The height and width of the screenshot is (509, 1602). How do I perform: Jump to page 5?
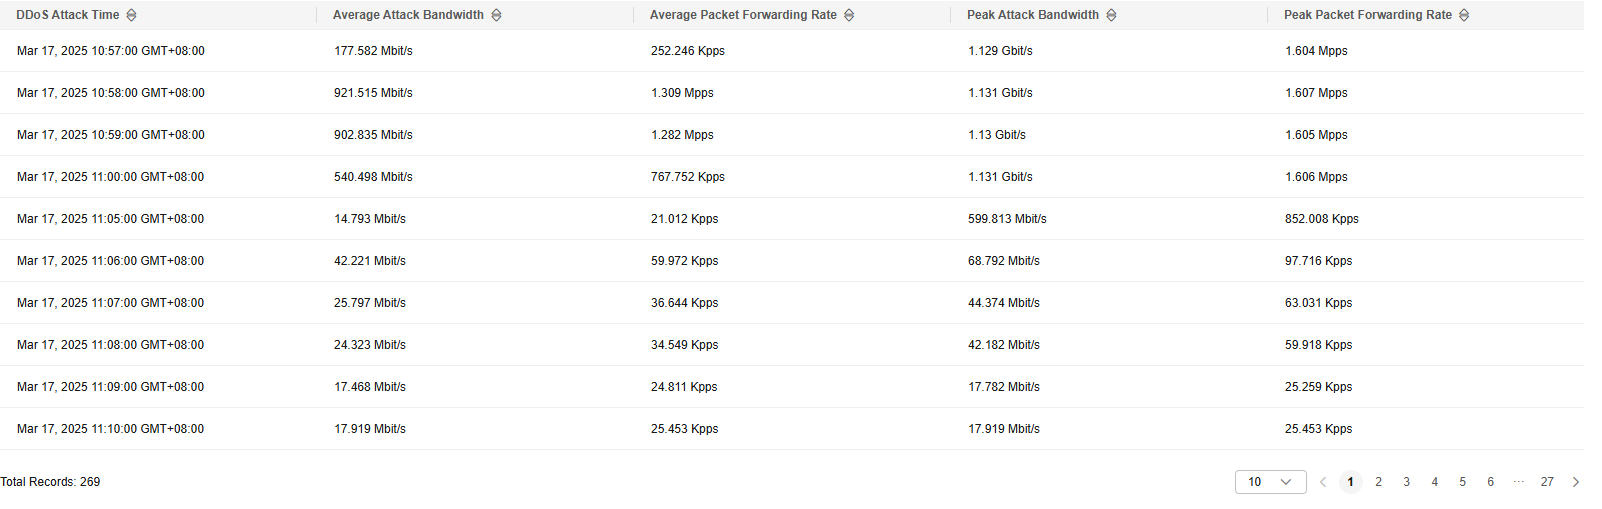(x=1463, y=482)
